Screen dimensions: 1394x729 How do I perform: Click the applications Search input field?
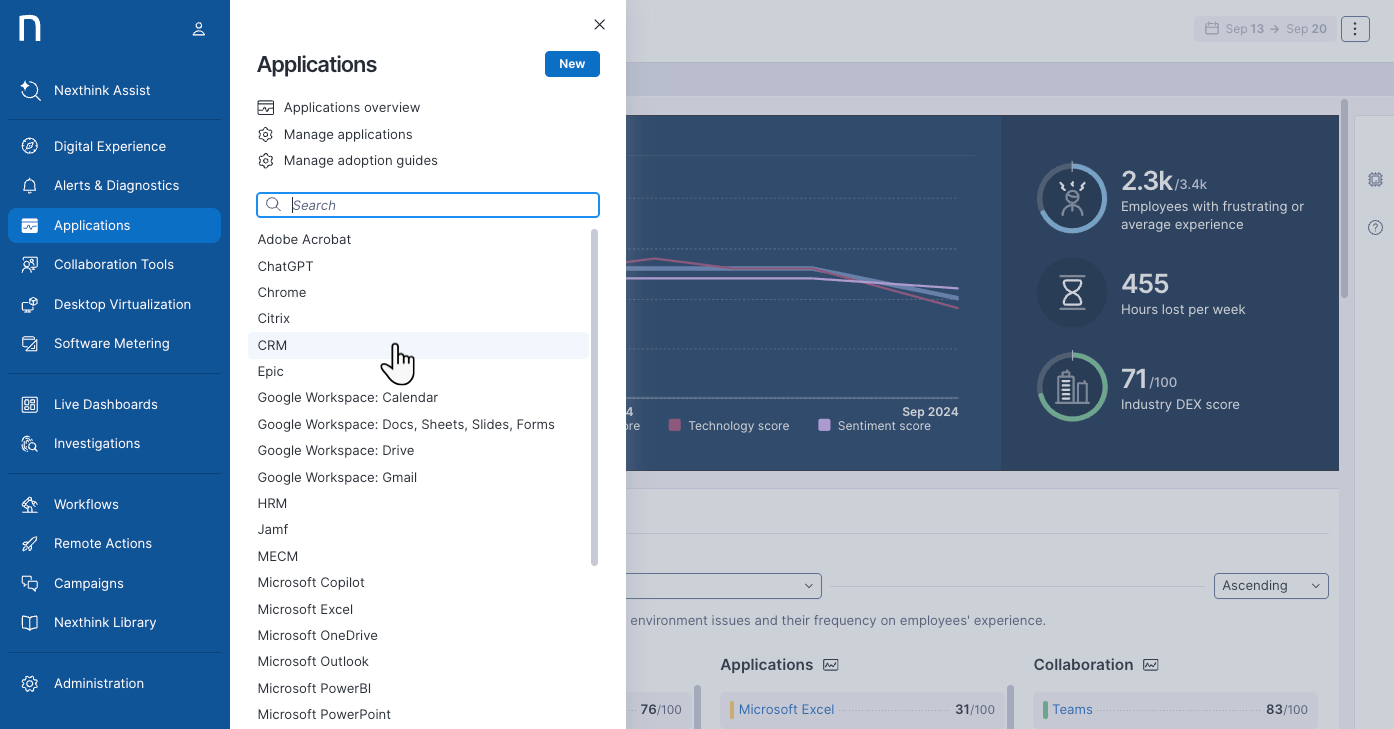(440, 205)
